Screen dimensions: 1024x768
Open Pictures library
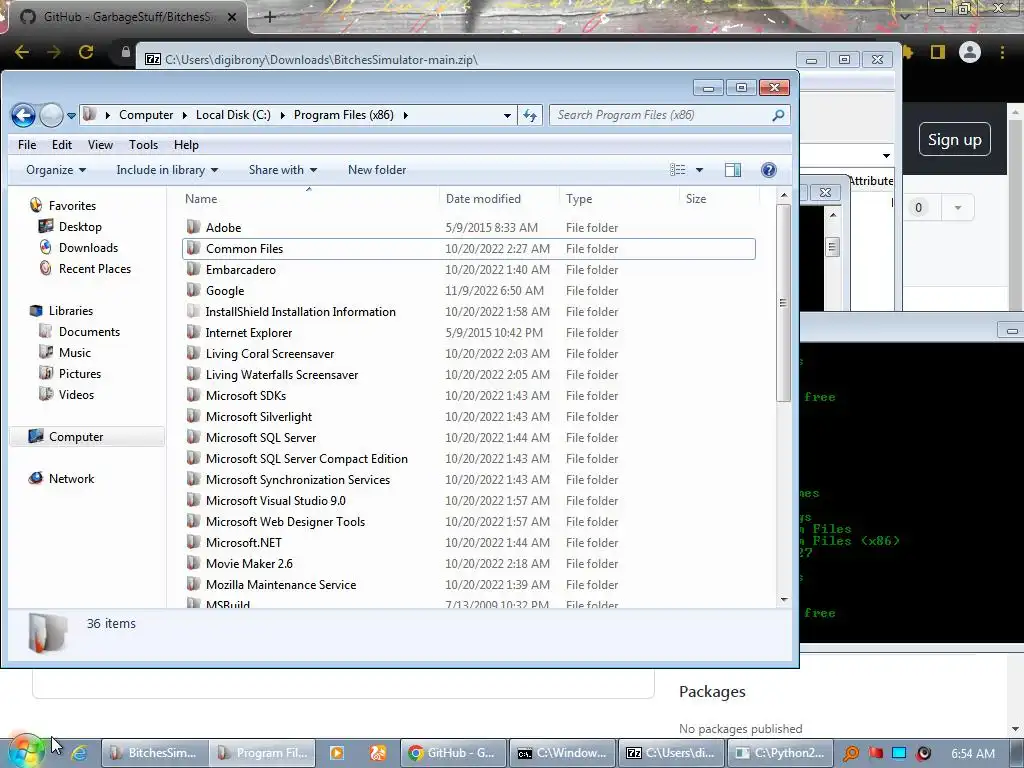click(x=80, y=374)
